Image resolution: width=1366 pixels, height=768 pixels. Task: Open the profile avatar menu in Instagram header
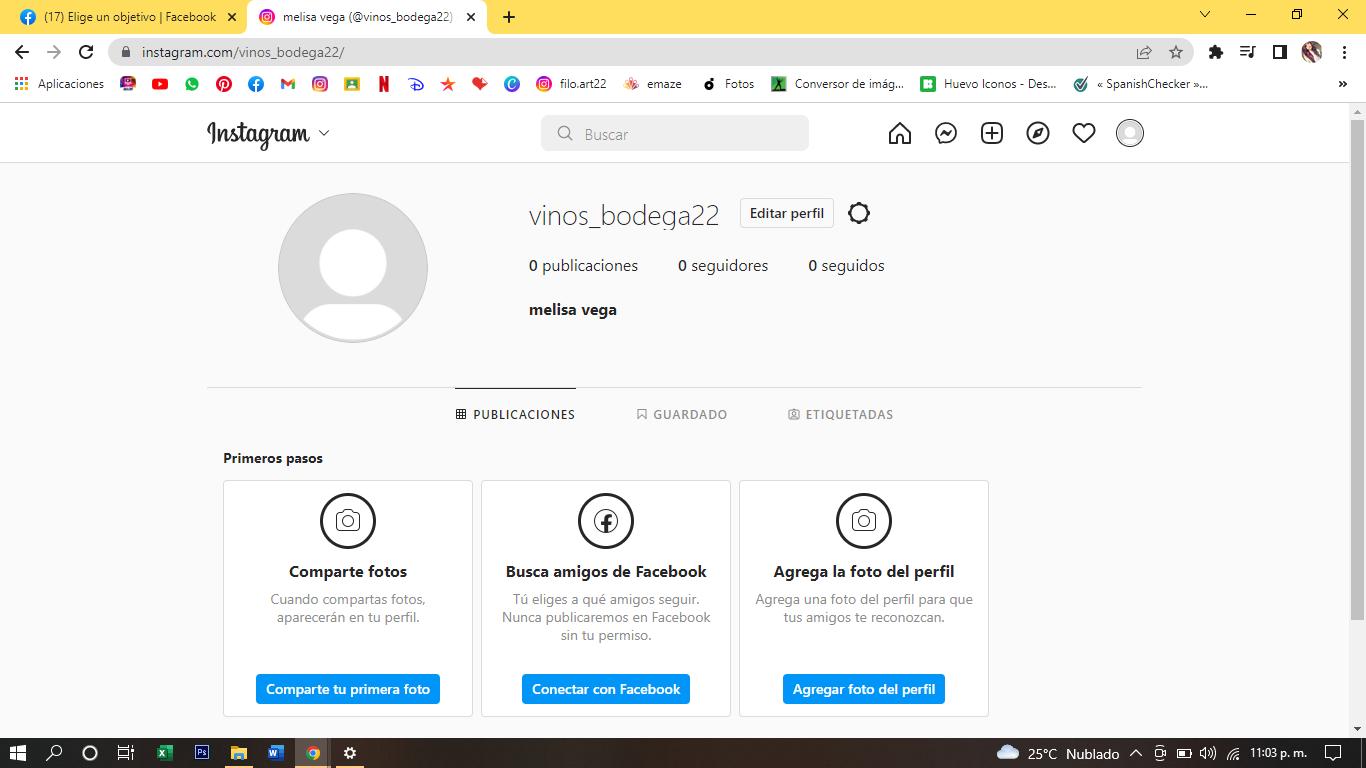coord(1130,133)
